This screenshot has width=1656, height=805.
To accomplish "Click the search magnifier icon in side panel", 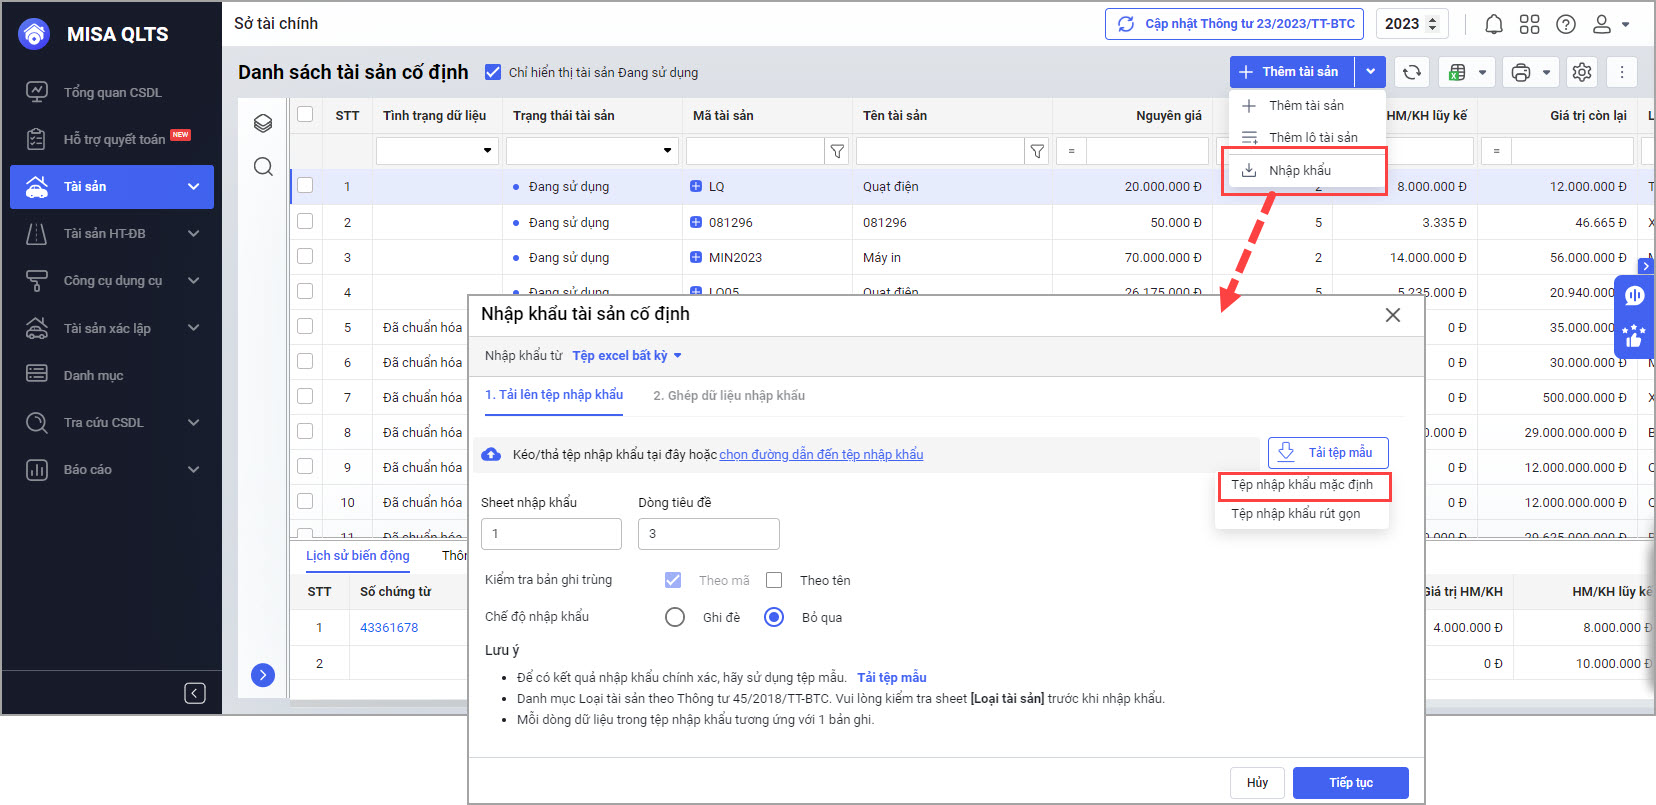I will (263, 166).
